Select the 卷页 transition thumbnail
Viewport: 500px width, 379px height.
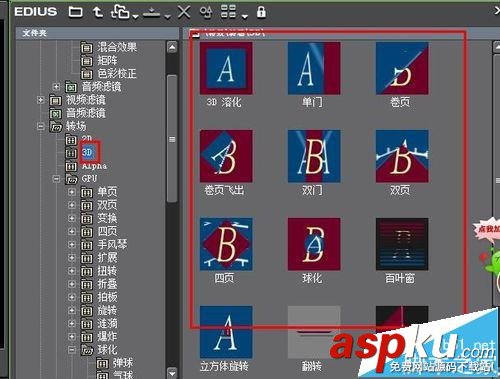402,68
